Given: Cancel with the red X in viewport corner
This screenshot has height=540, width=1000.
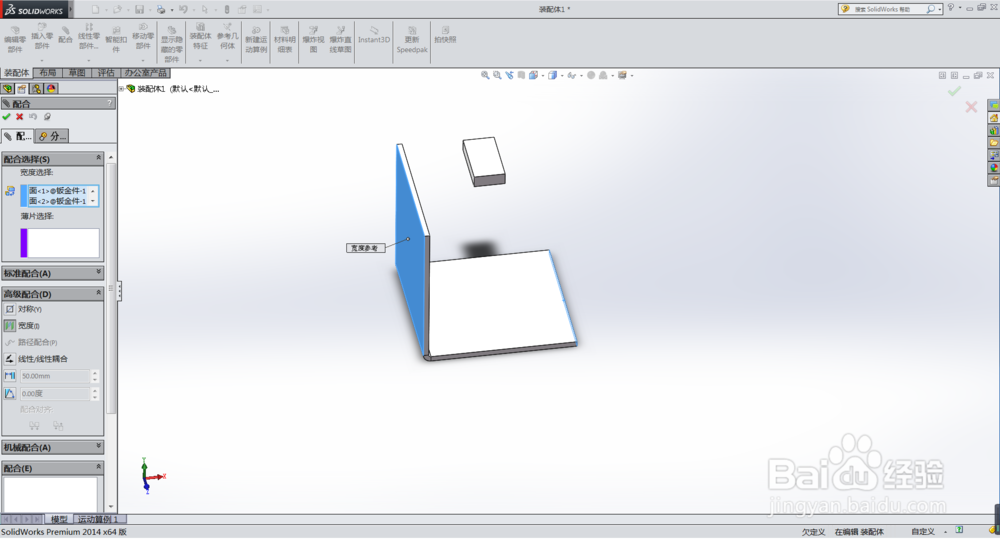Looking at the screenshot, I should (971, 107).
